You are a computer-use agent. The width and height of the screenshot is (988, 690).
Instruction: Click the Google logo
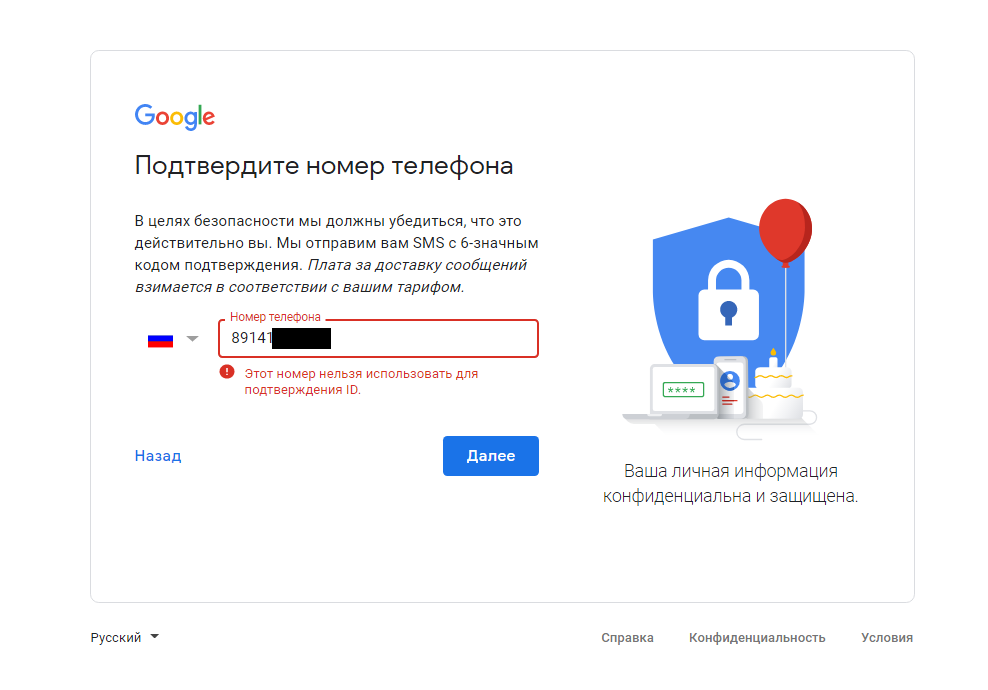[175, 117]
